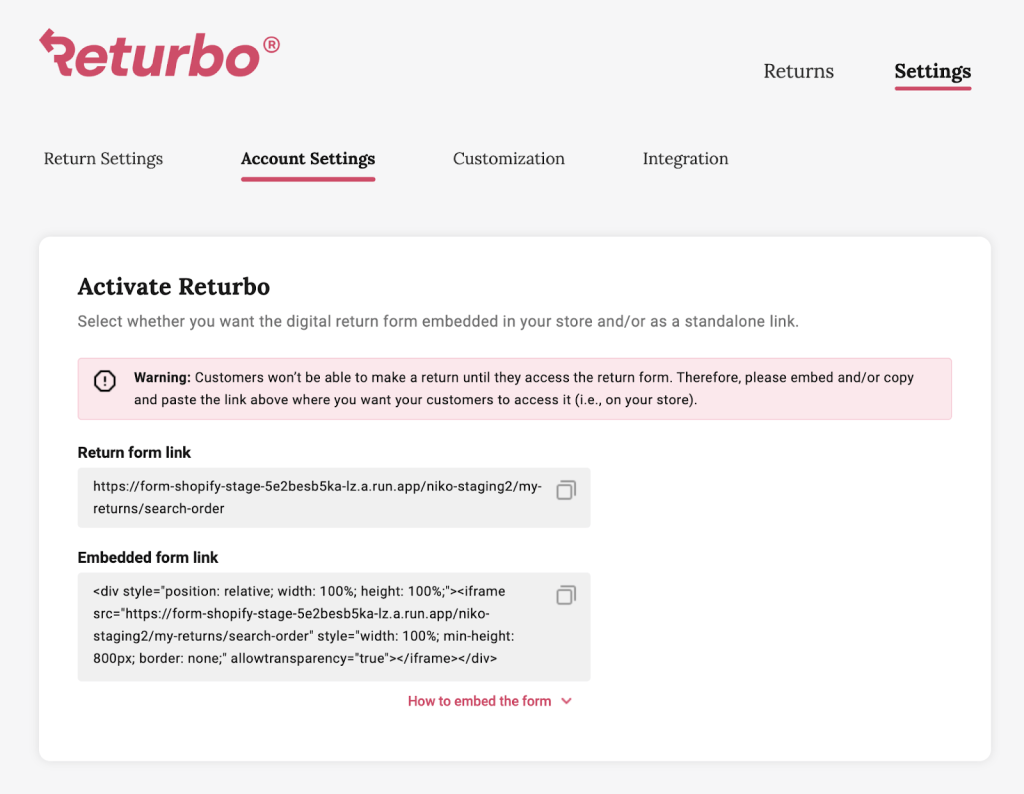
Task: Click the 'Embedded form link' label
Action: pyautogui.click(x=148, y=558)
